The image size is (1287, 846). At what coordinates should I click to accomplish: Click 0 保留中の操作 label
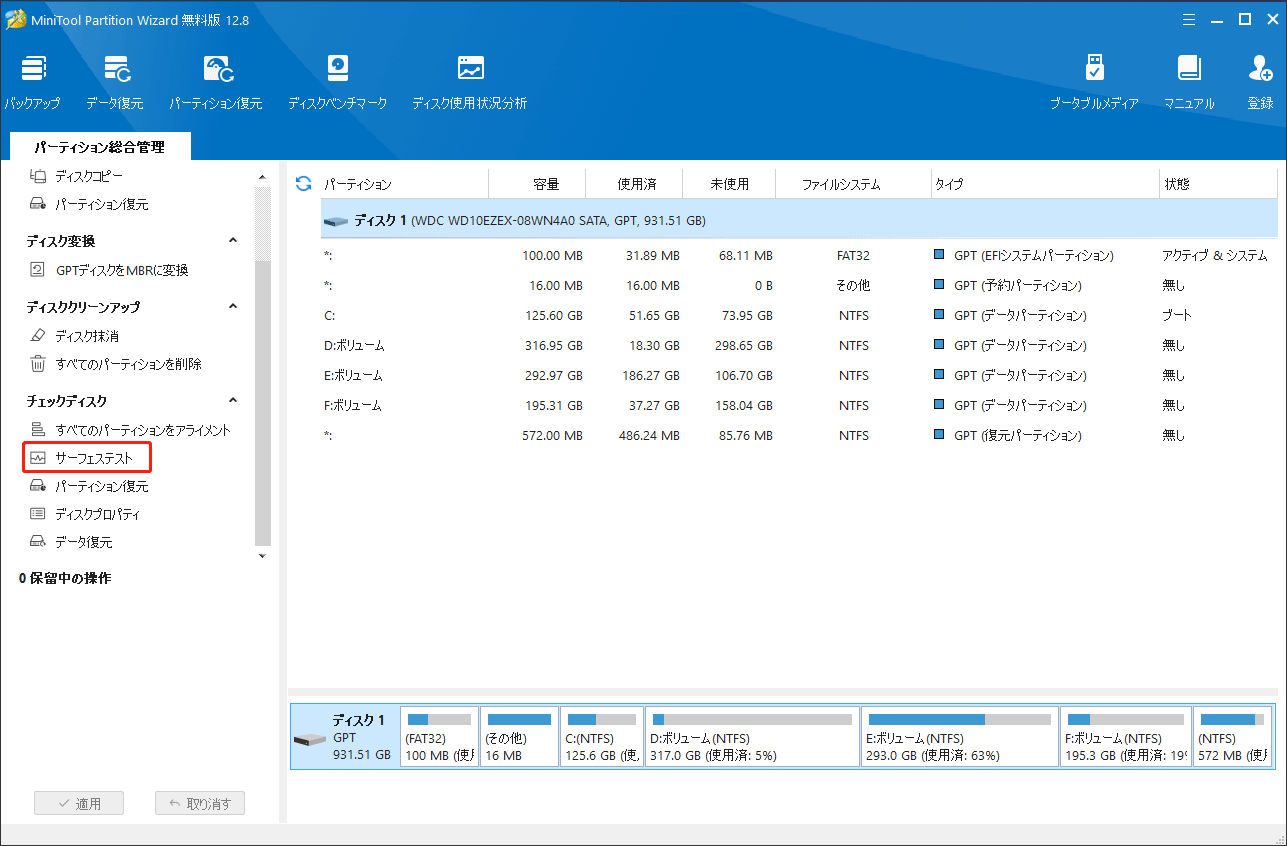tap(65, 578)
